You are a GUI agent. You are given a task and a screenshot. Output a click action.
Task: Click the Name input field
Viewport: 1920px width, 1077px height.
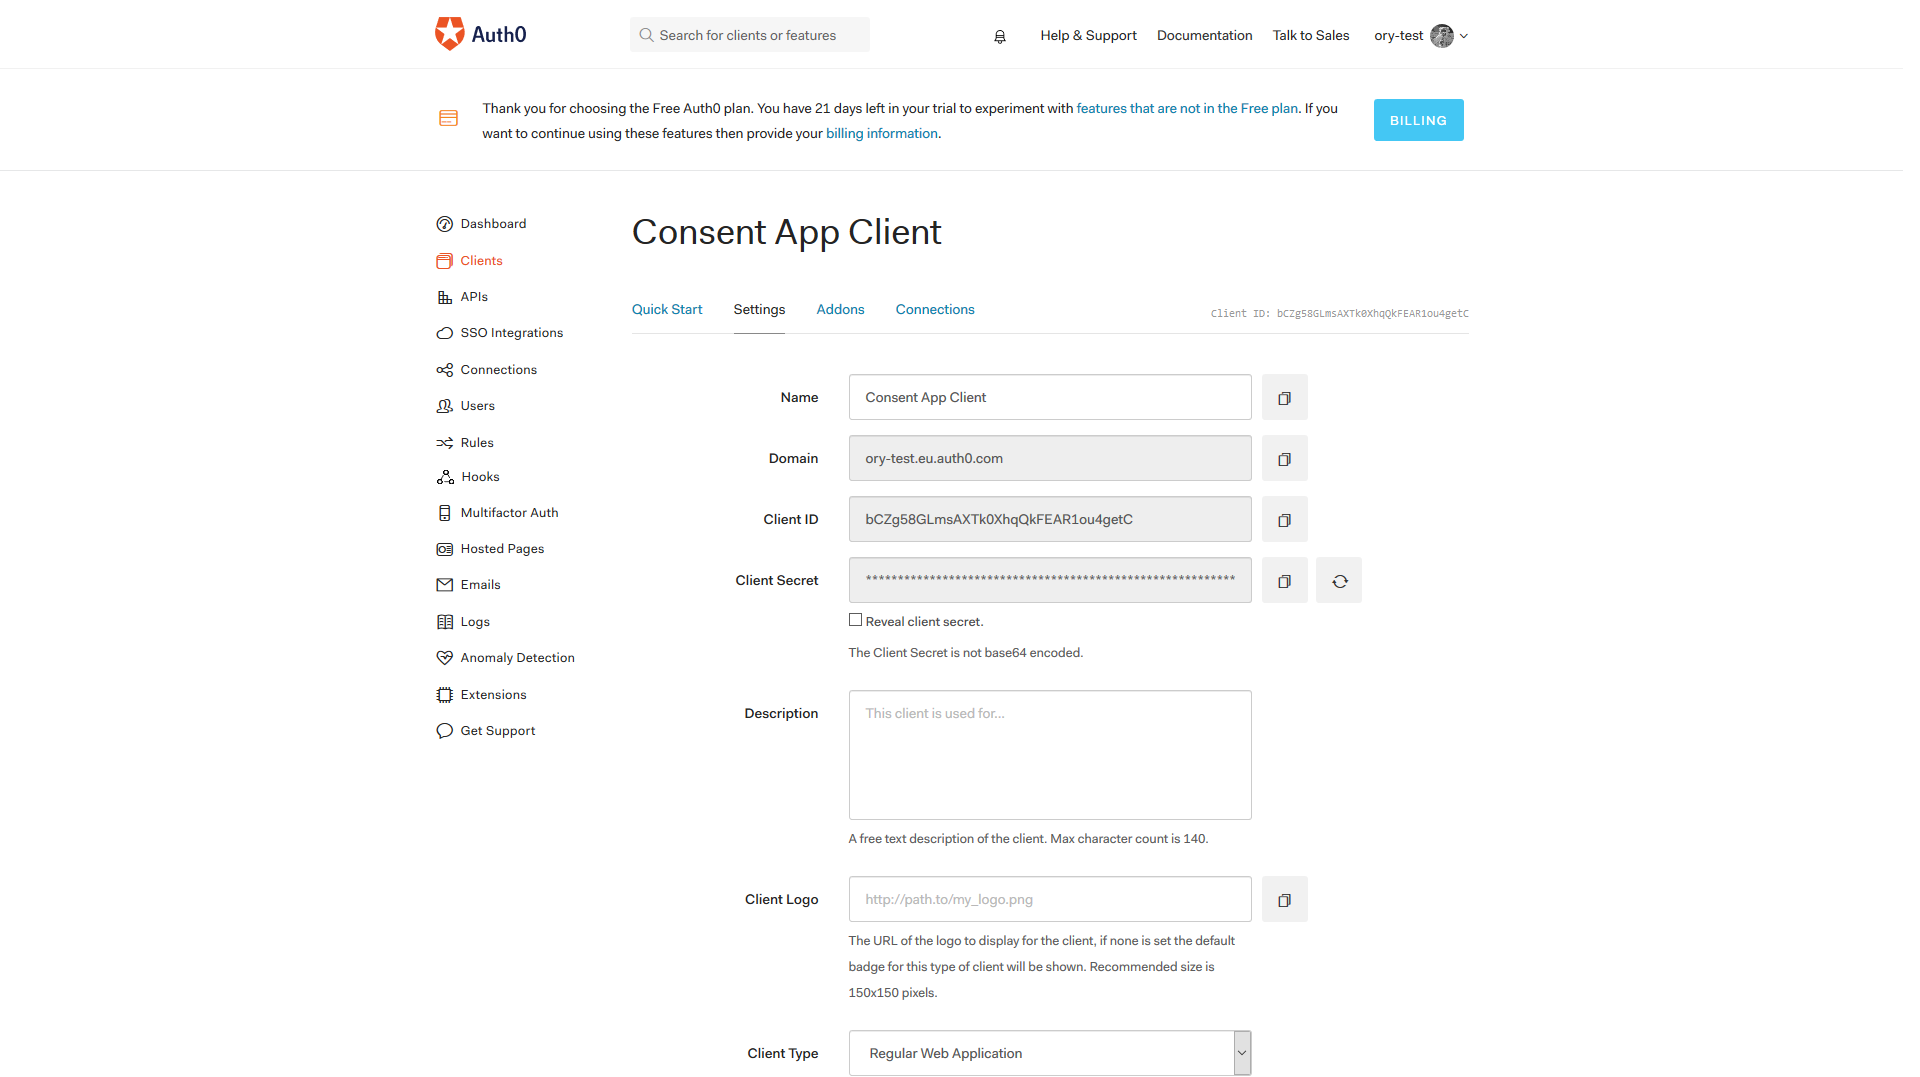pos(1050,398)
